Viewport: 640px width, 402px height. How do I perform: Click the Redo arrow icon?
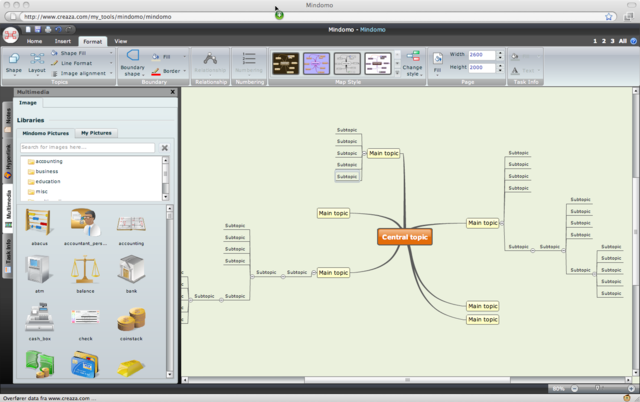69,29
